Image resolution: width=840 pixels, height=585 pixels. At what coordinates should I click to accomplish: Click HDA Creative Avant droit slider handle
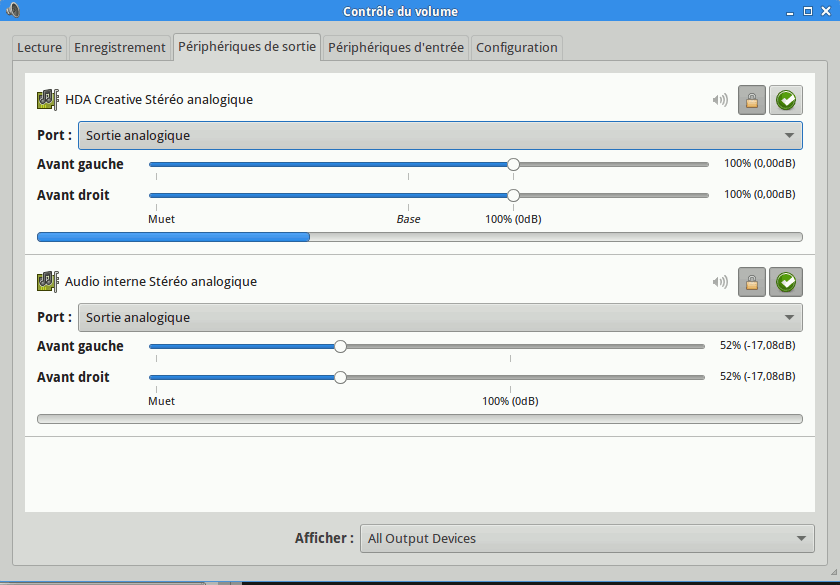[x=513, y=196]
